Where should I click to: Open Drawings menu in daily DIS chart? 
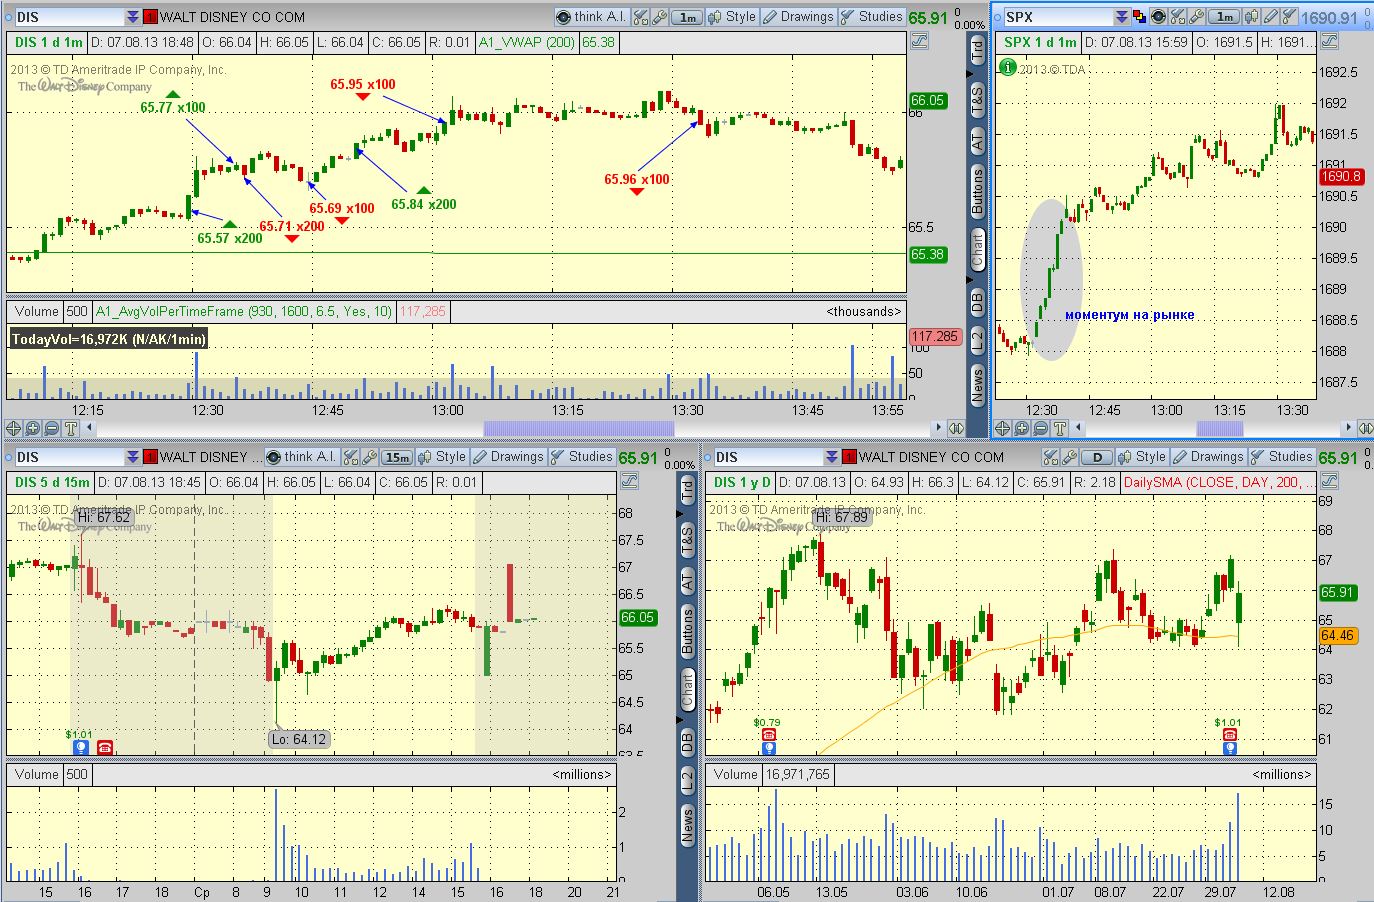point(1208,457)
